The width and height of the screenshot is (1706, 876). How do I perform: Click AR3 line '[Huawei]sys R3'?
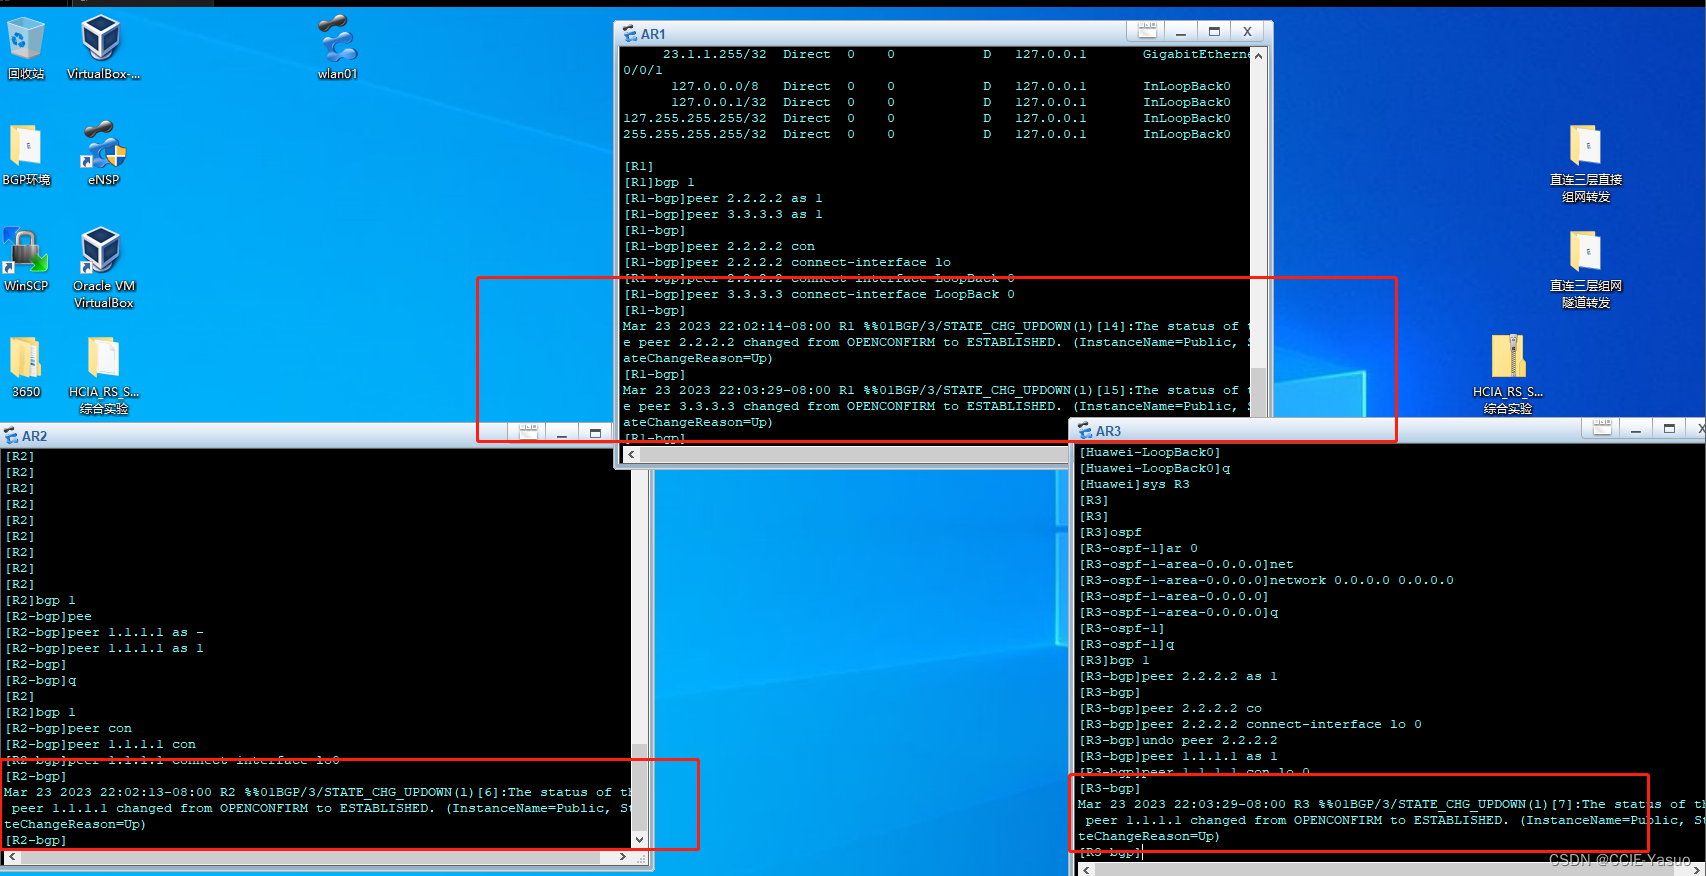coord(1134,484)
